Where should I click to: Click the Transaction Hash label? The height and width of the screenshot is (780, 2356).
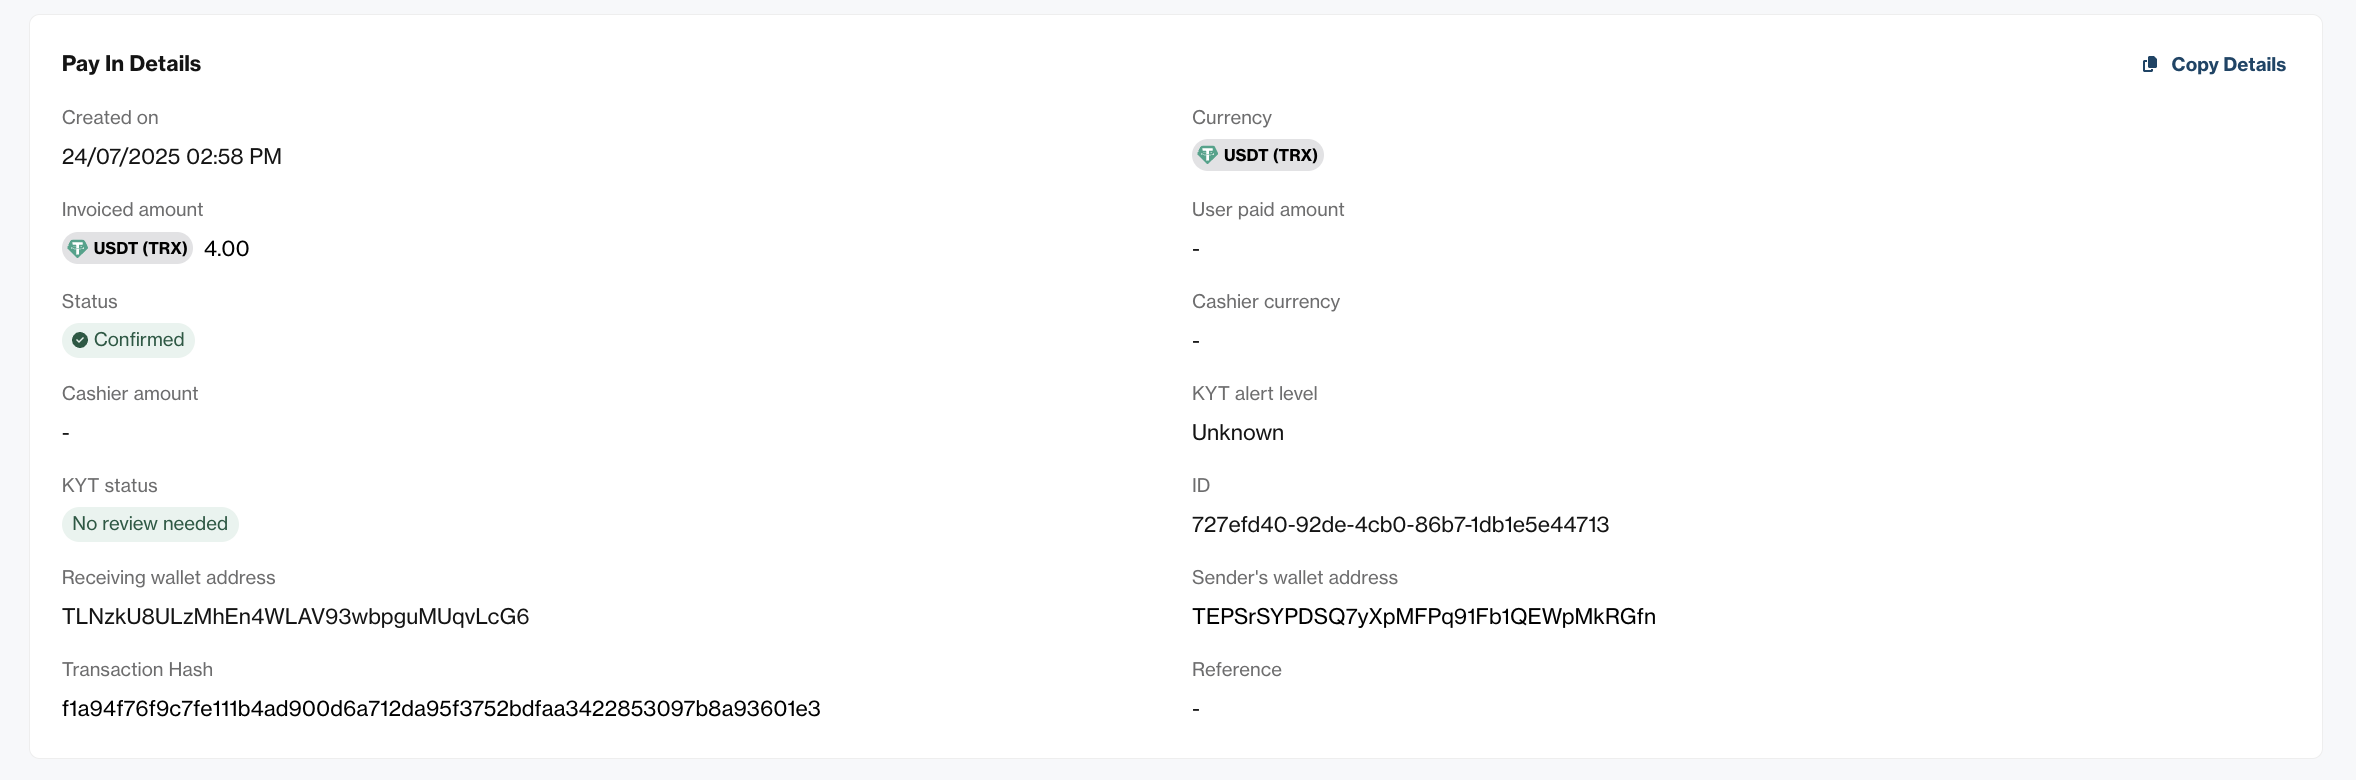tap(137, 670)
